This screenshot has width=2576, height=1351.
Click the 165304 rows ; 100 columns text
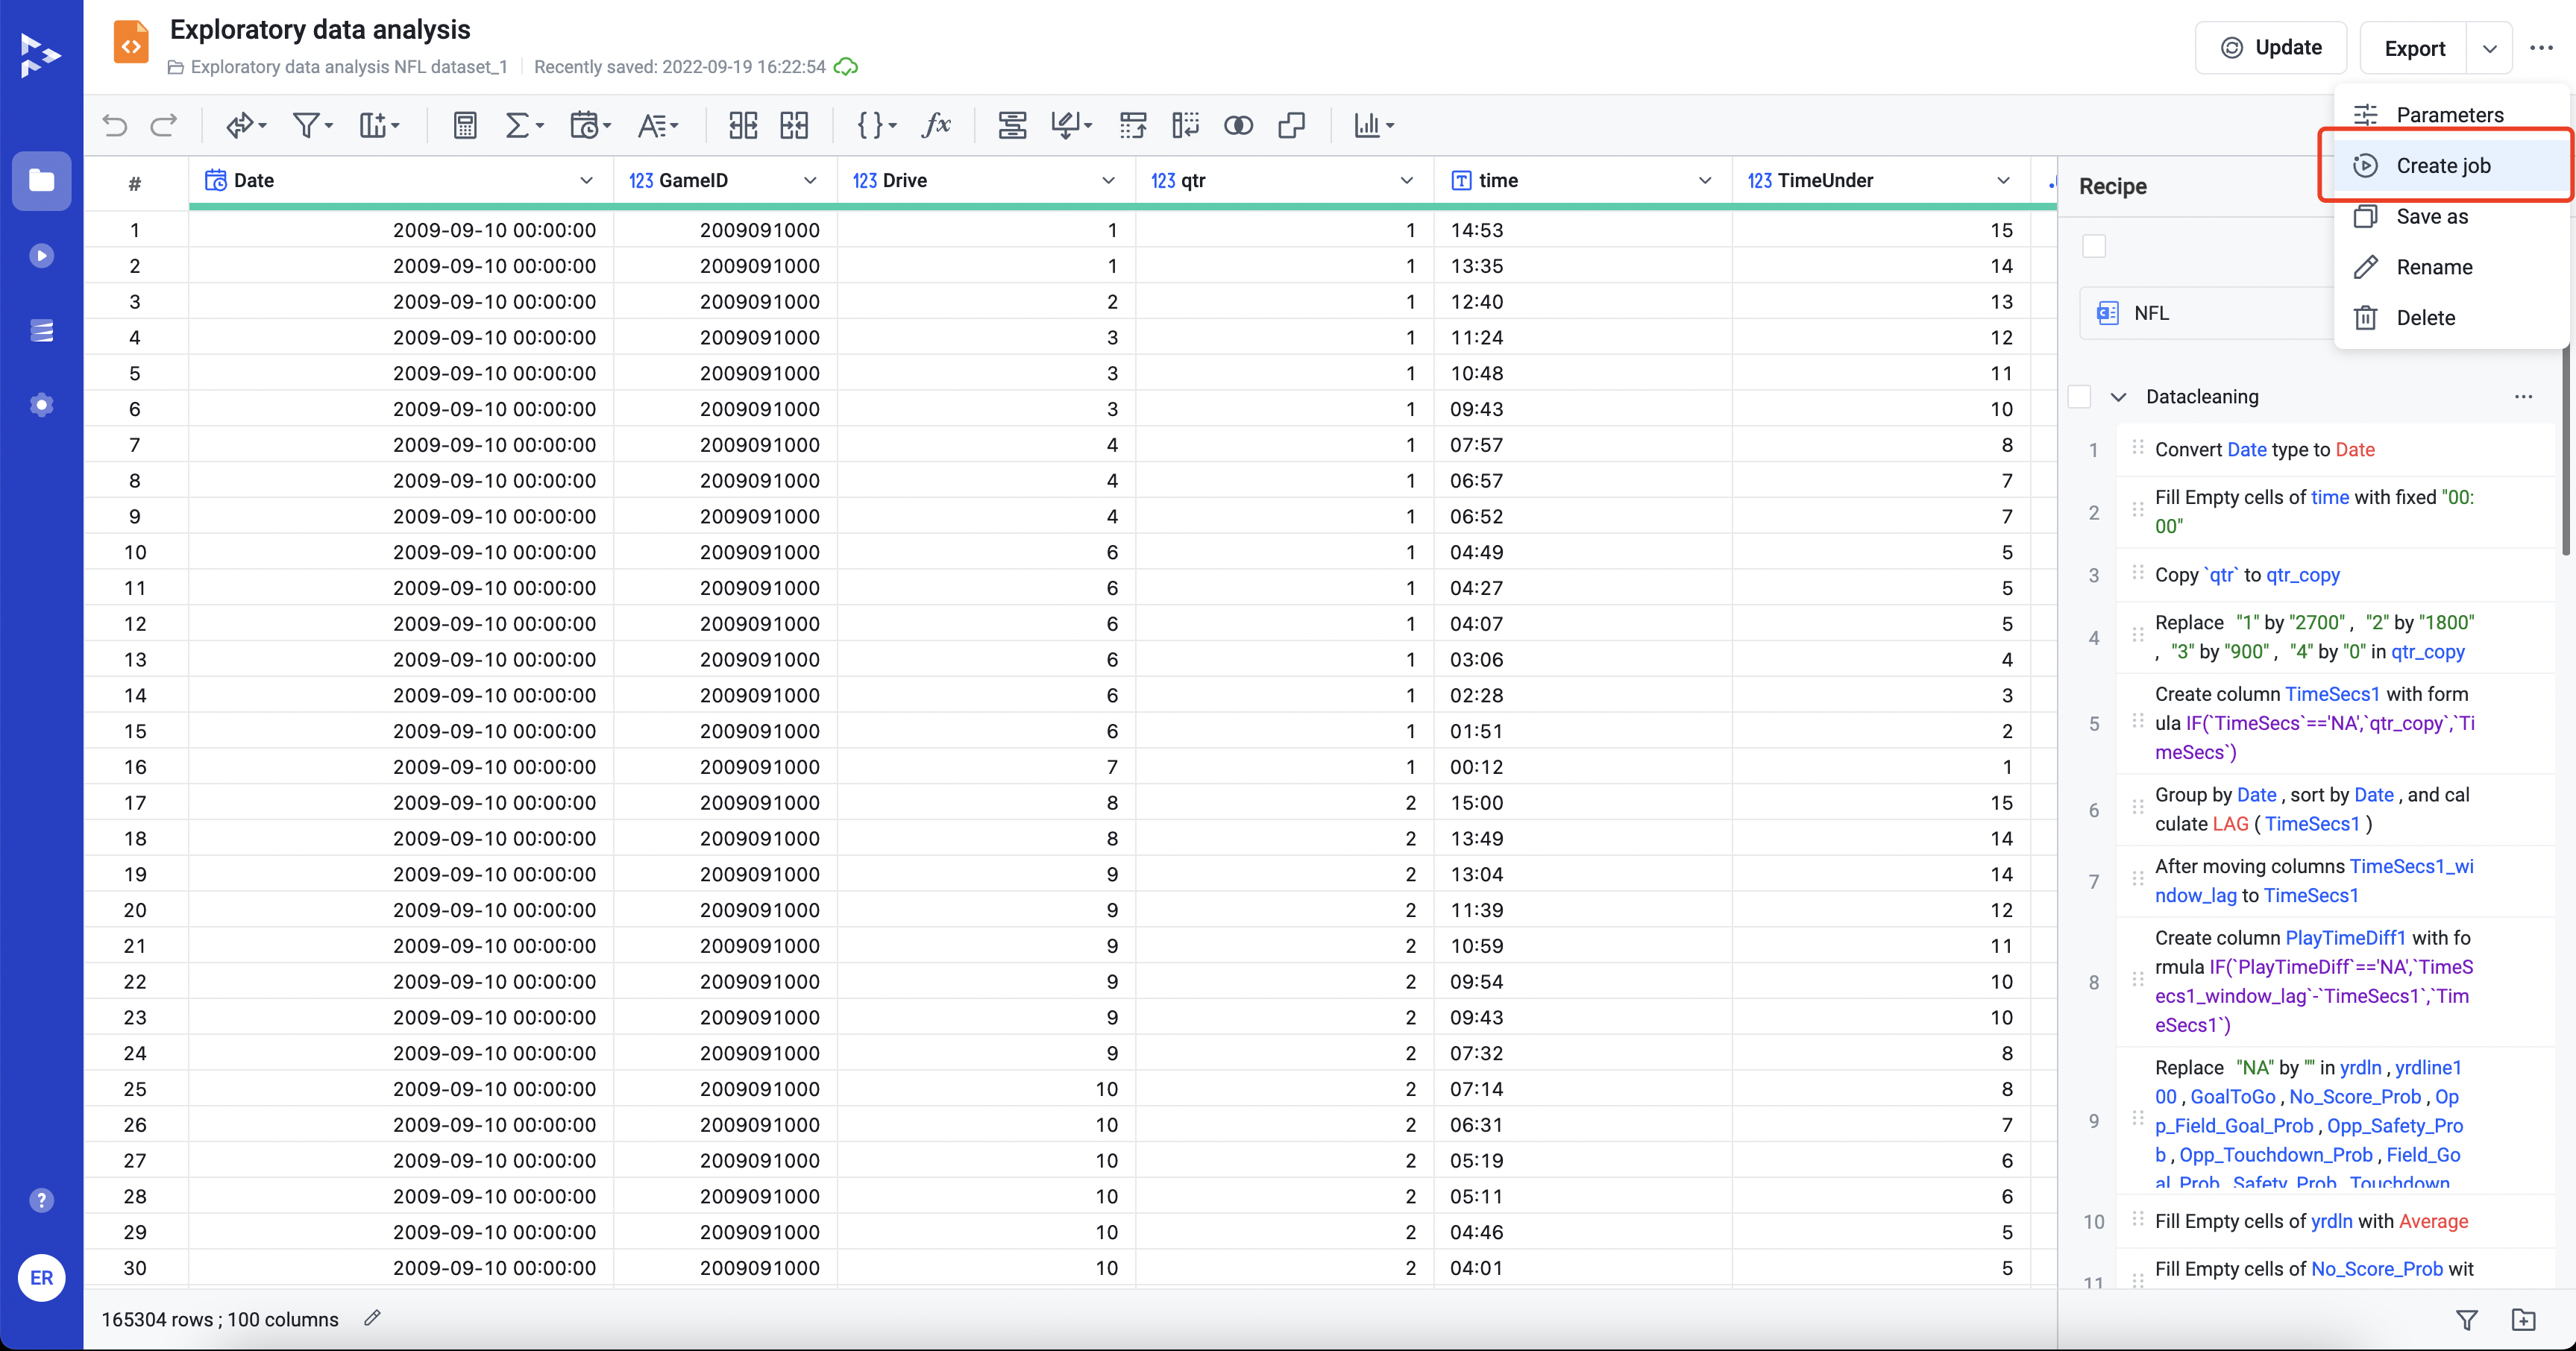click(x=220, y=1319)
